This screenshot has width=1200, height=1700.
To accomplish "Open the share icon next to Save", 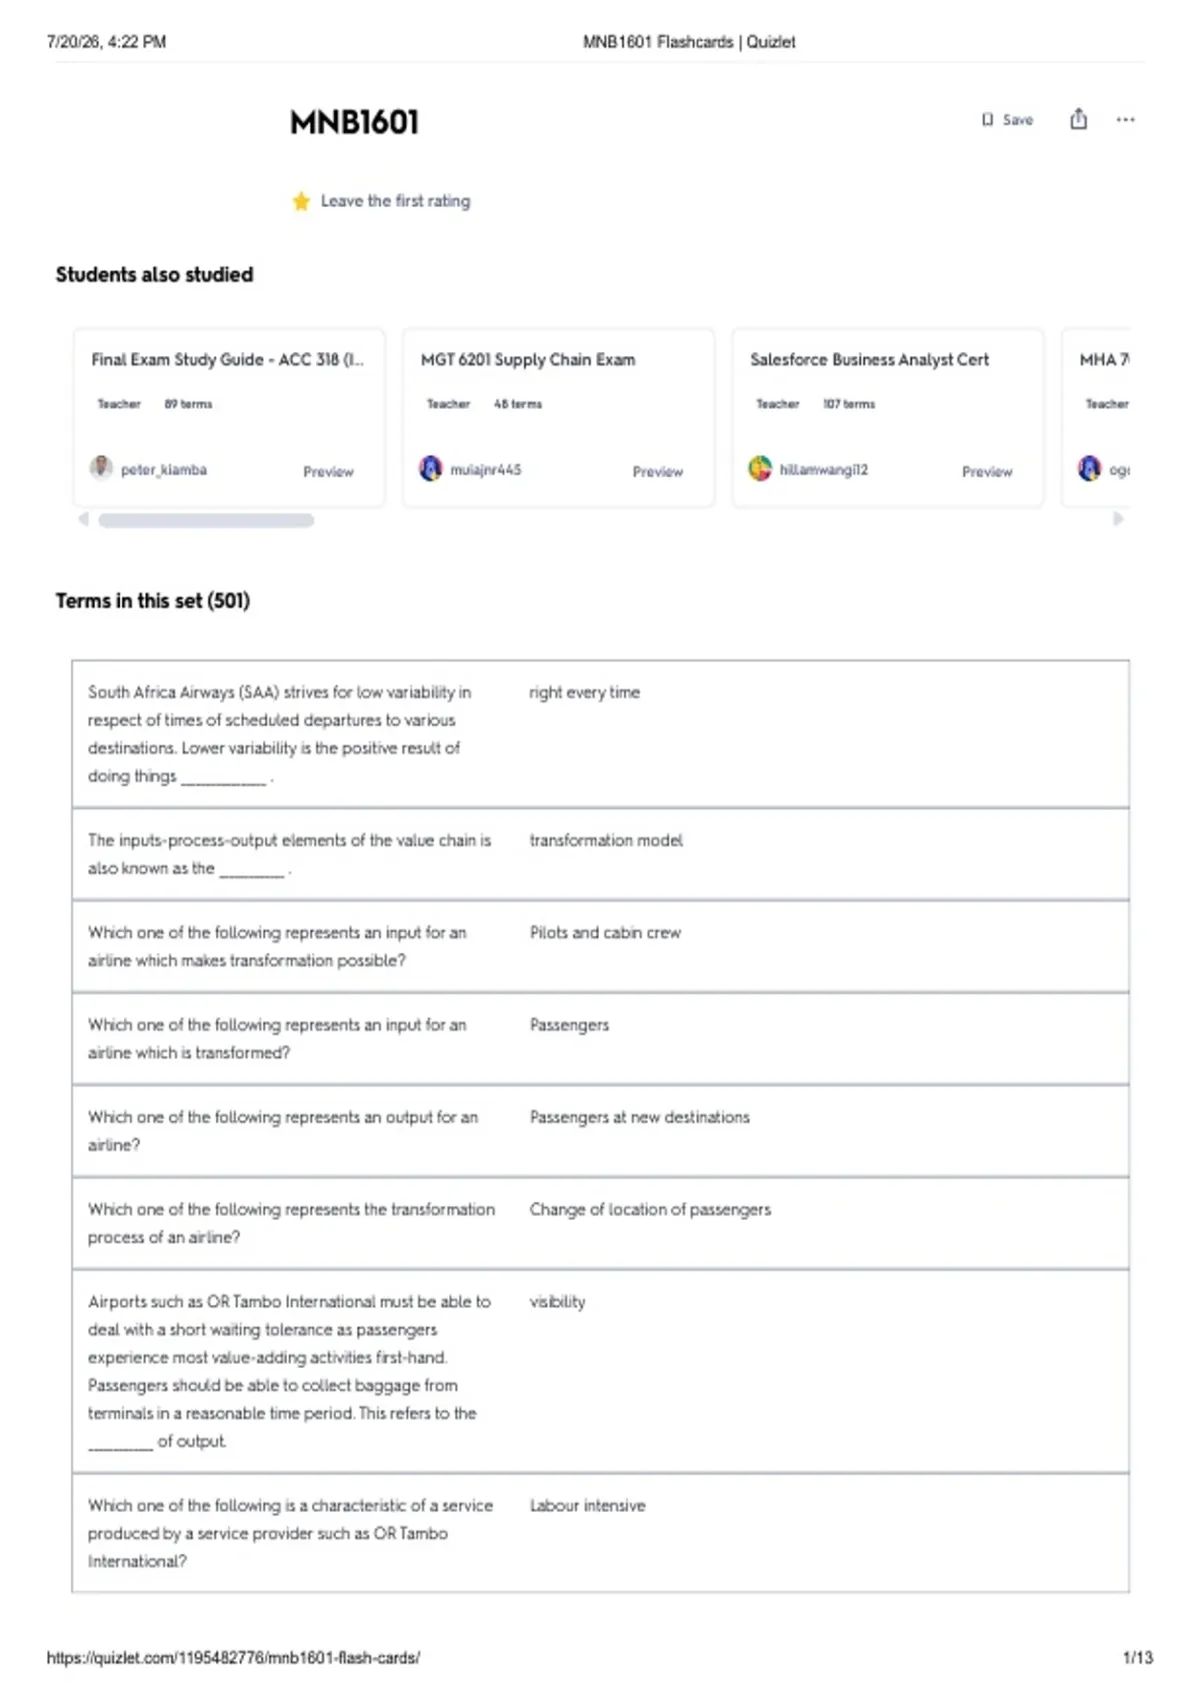I will point(1078,119).
